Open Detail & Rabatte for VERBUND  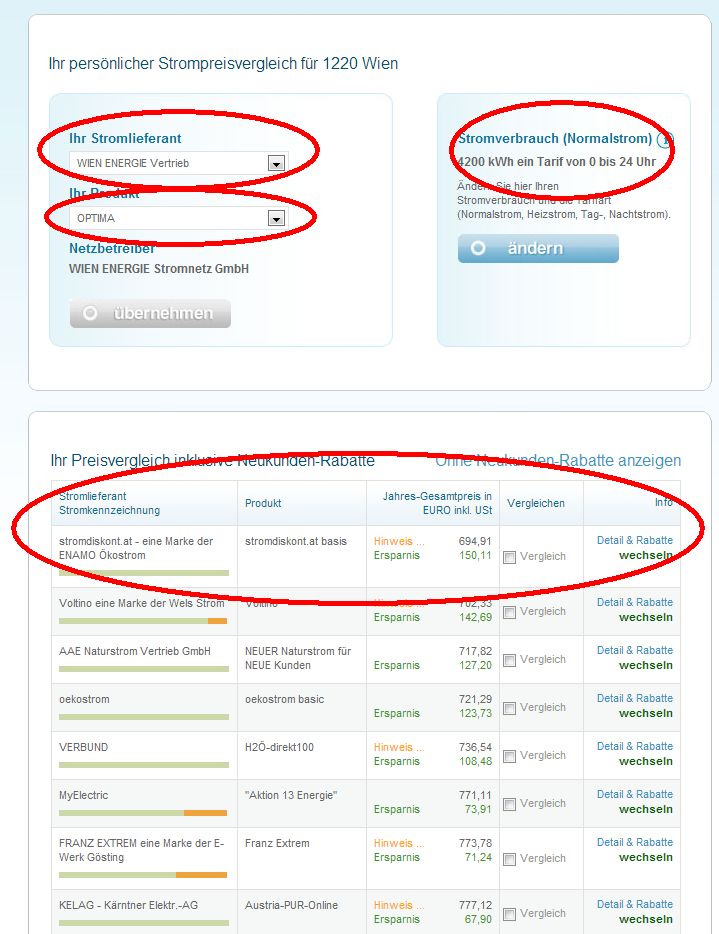(x=635, y=746)
